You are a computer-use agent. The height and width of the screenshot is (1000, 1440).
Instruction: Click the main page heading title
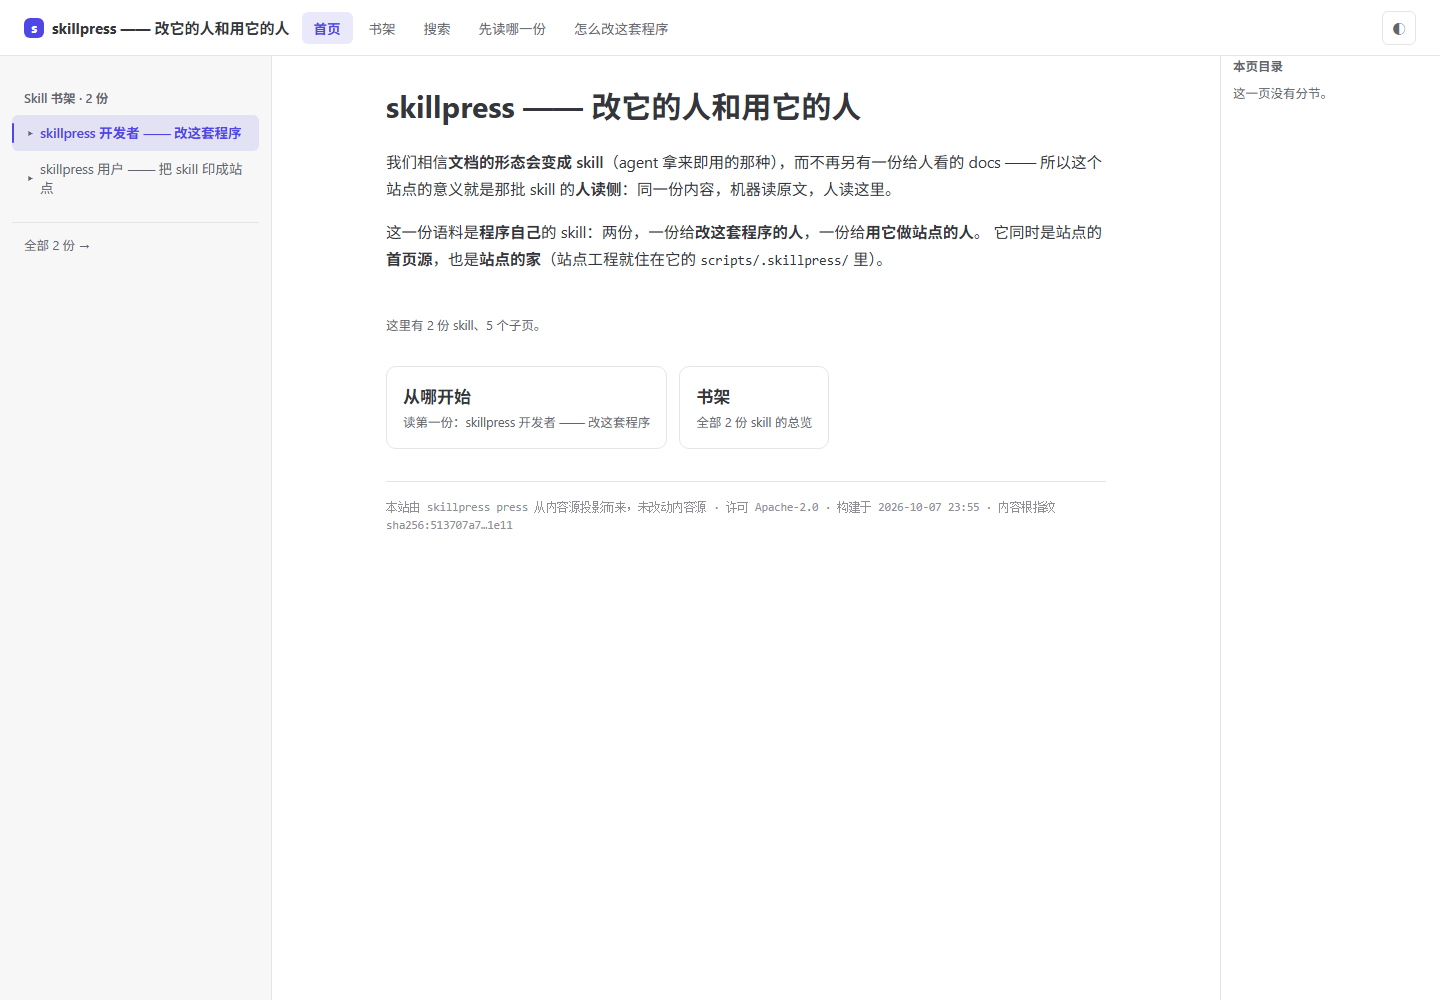tap(623, 107)
